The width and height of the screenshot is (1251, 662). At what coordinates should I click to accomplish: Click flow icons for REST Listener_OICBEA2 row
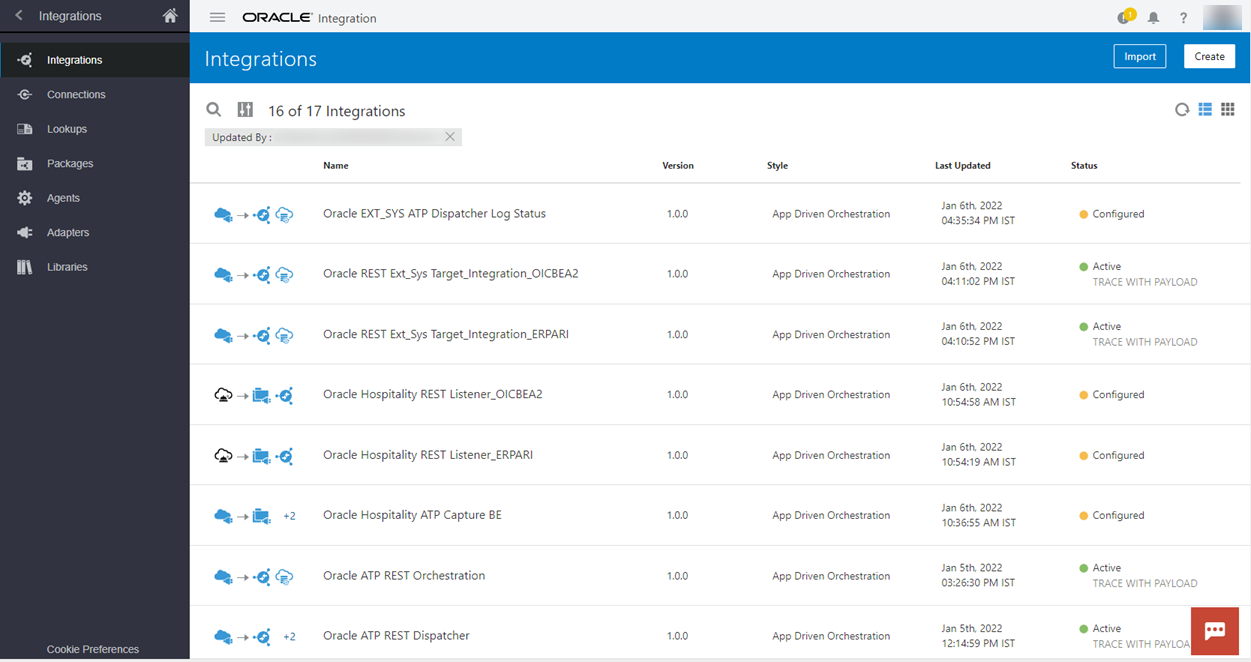pos(254,396)
